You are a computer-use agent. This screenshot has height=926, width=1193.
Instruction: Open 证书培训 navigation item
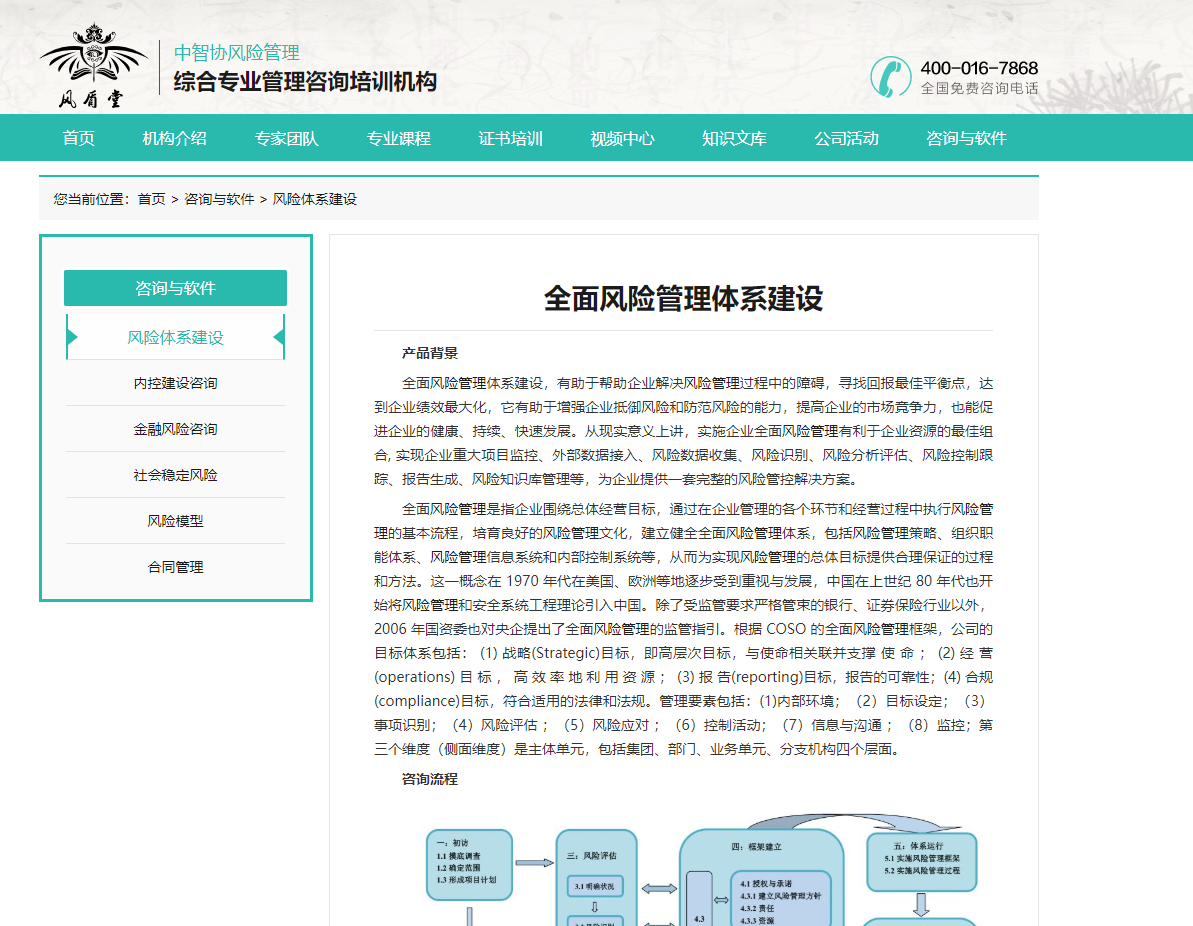pos(510,138)
